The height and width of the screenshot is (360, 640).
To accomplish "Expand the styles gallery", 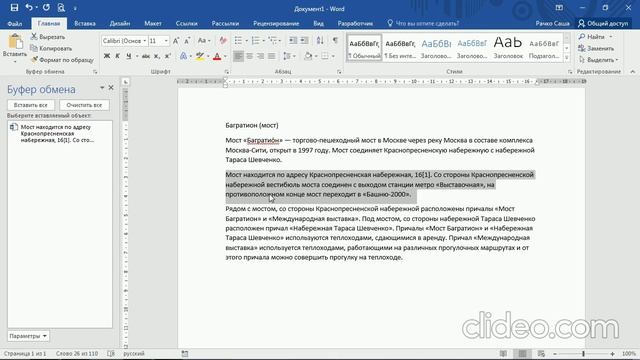I will click(567, 58).
